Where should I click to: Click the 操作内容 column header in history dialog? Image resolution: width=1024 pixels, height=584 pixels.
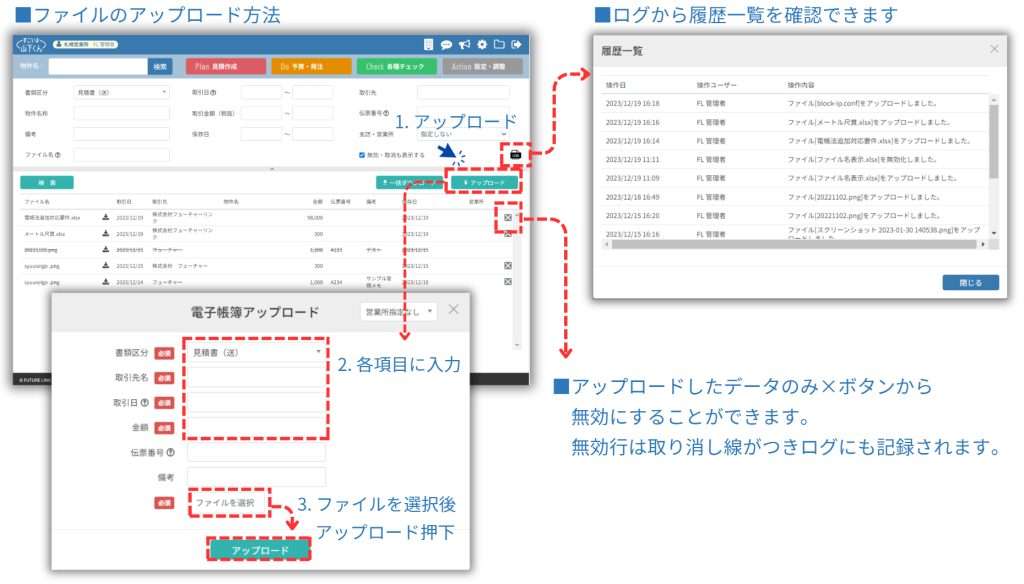[801, 85]
